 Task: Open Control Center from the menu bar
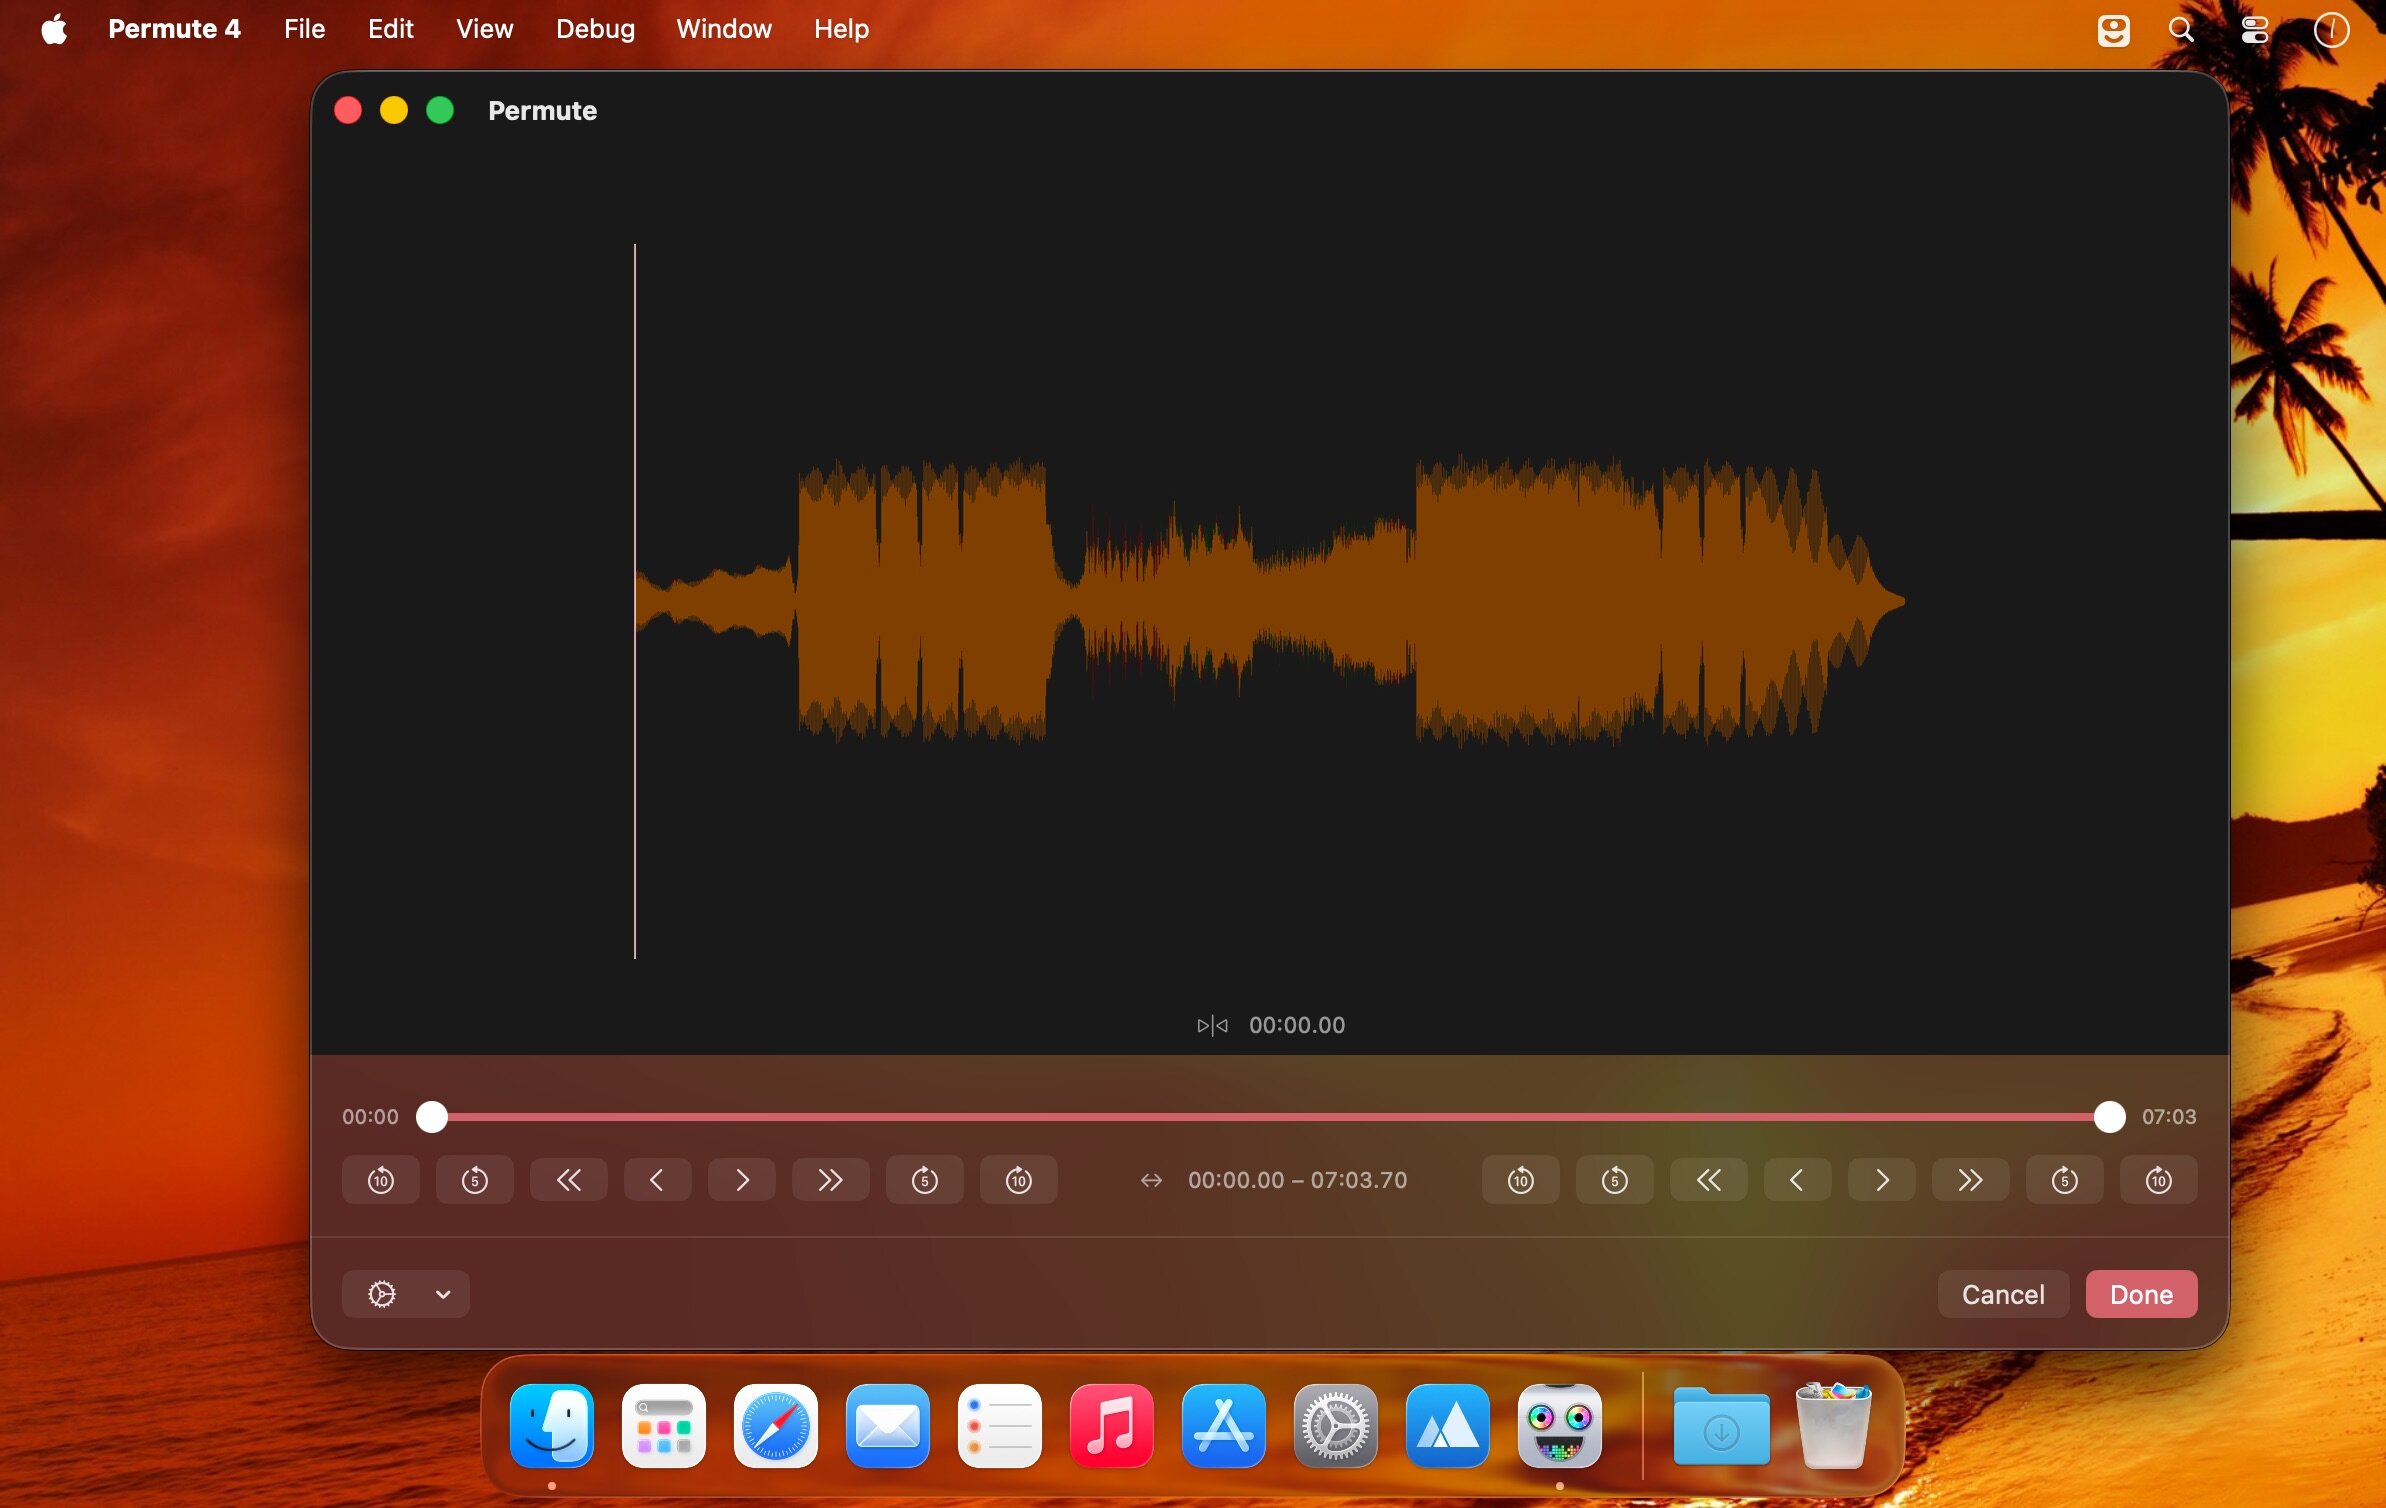click(2254, 30)
